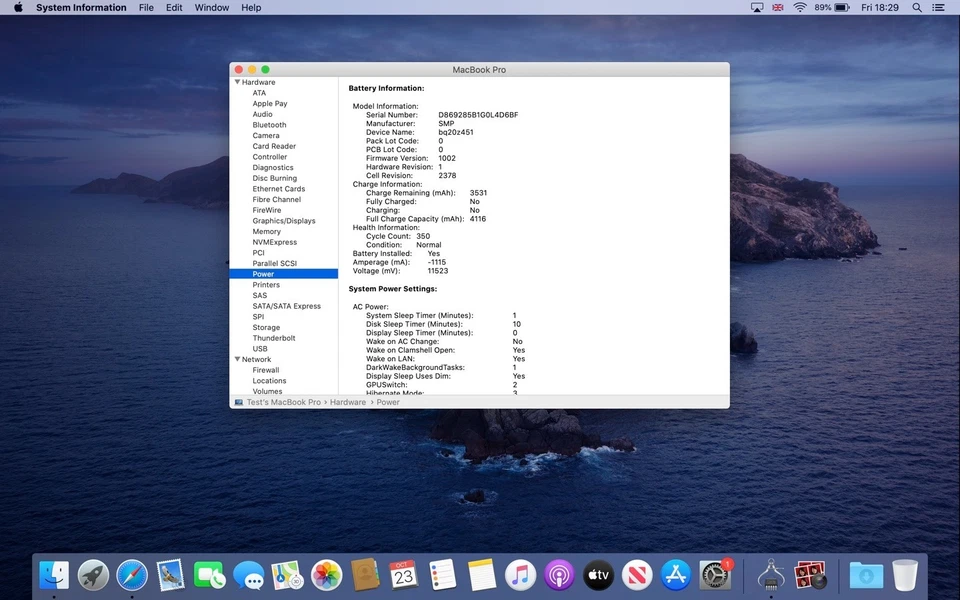Image resolution: width=960 pixels, height=600 pixels.
Task: Open Mail stamp icon in dock
Action: pos(170,576)
